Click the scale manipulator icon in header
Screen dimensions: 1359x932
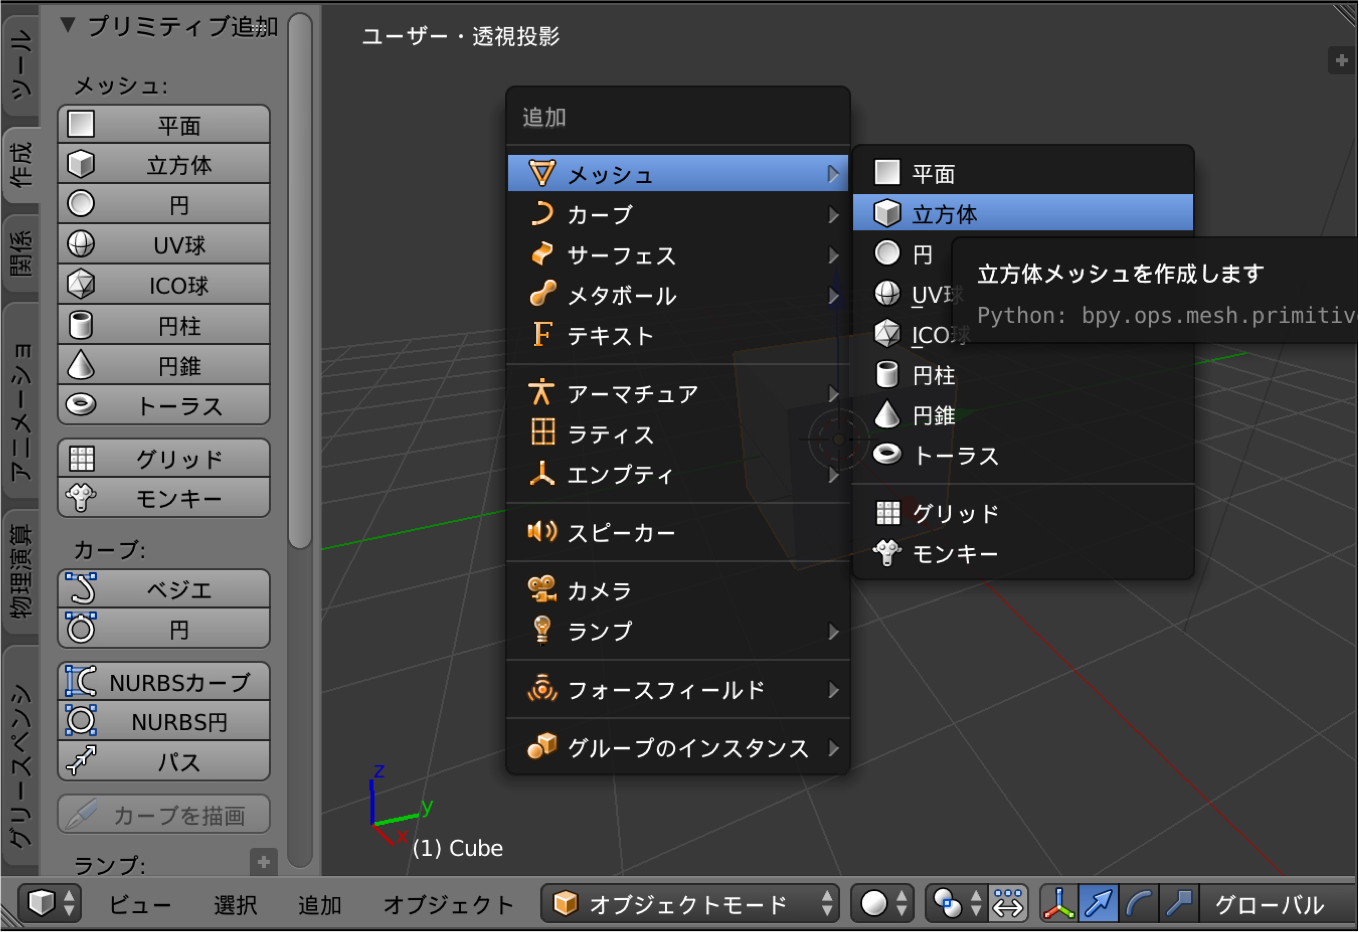tap(1178, 904)
